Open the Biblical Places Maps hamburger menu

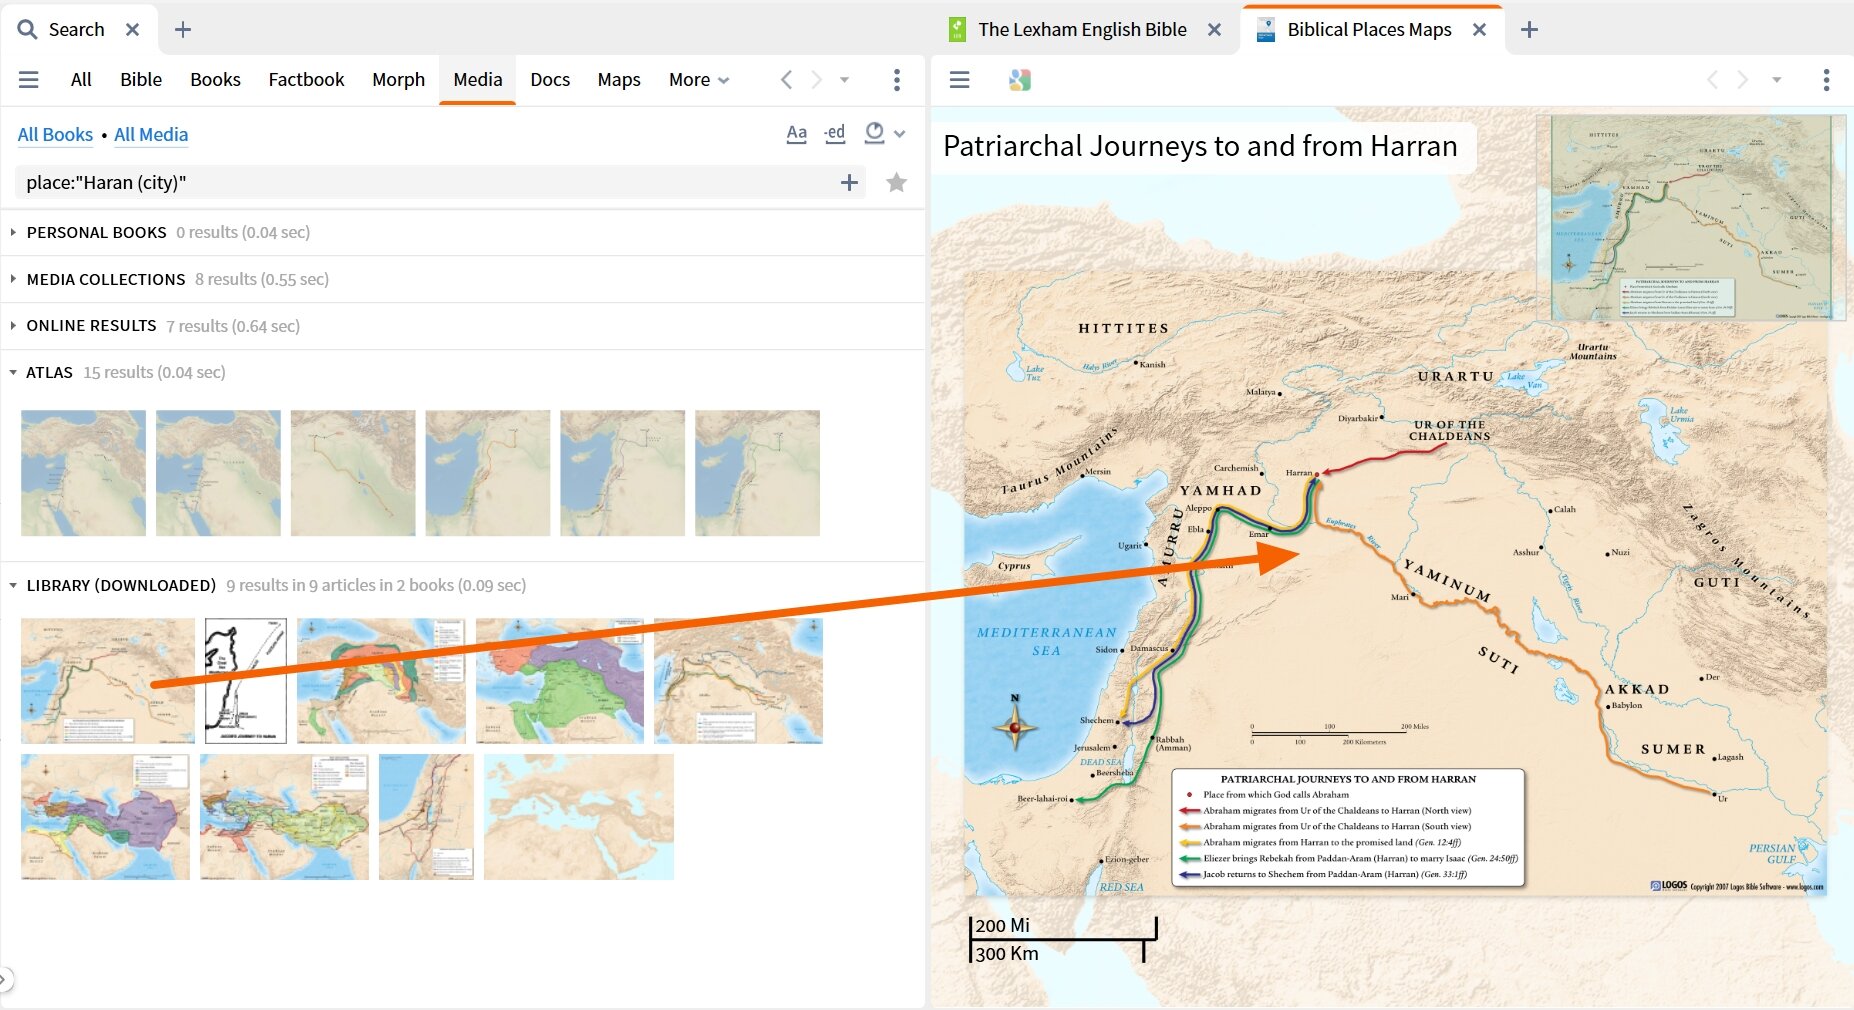(x=959, y=80)
